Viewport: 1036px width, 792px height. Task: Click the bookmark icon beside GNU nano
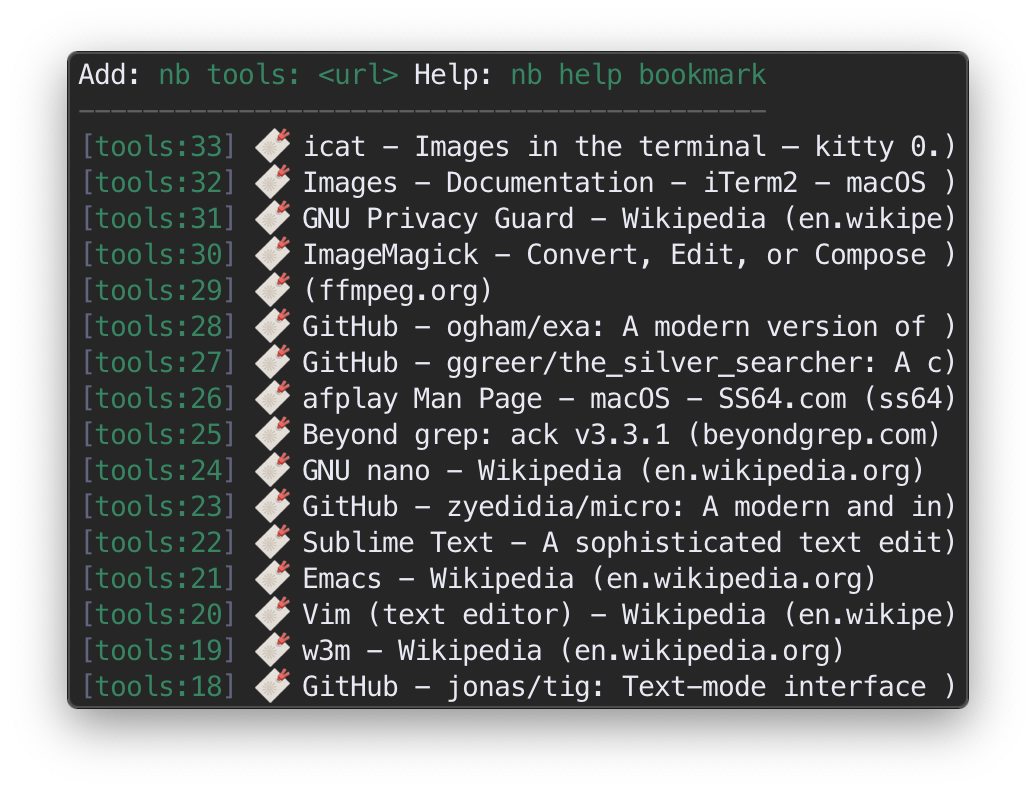tap(272, 471)
